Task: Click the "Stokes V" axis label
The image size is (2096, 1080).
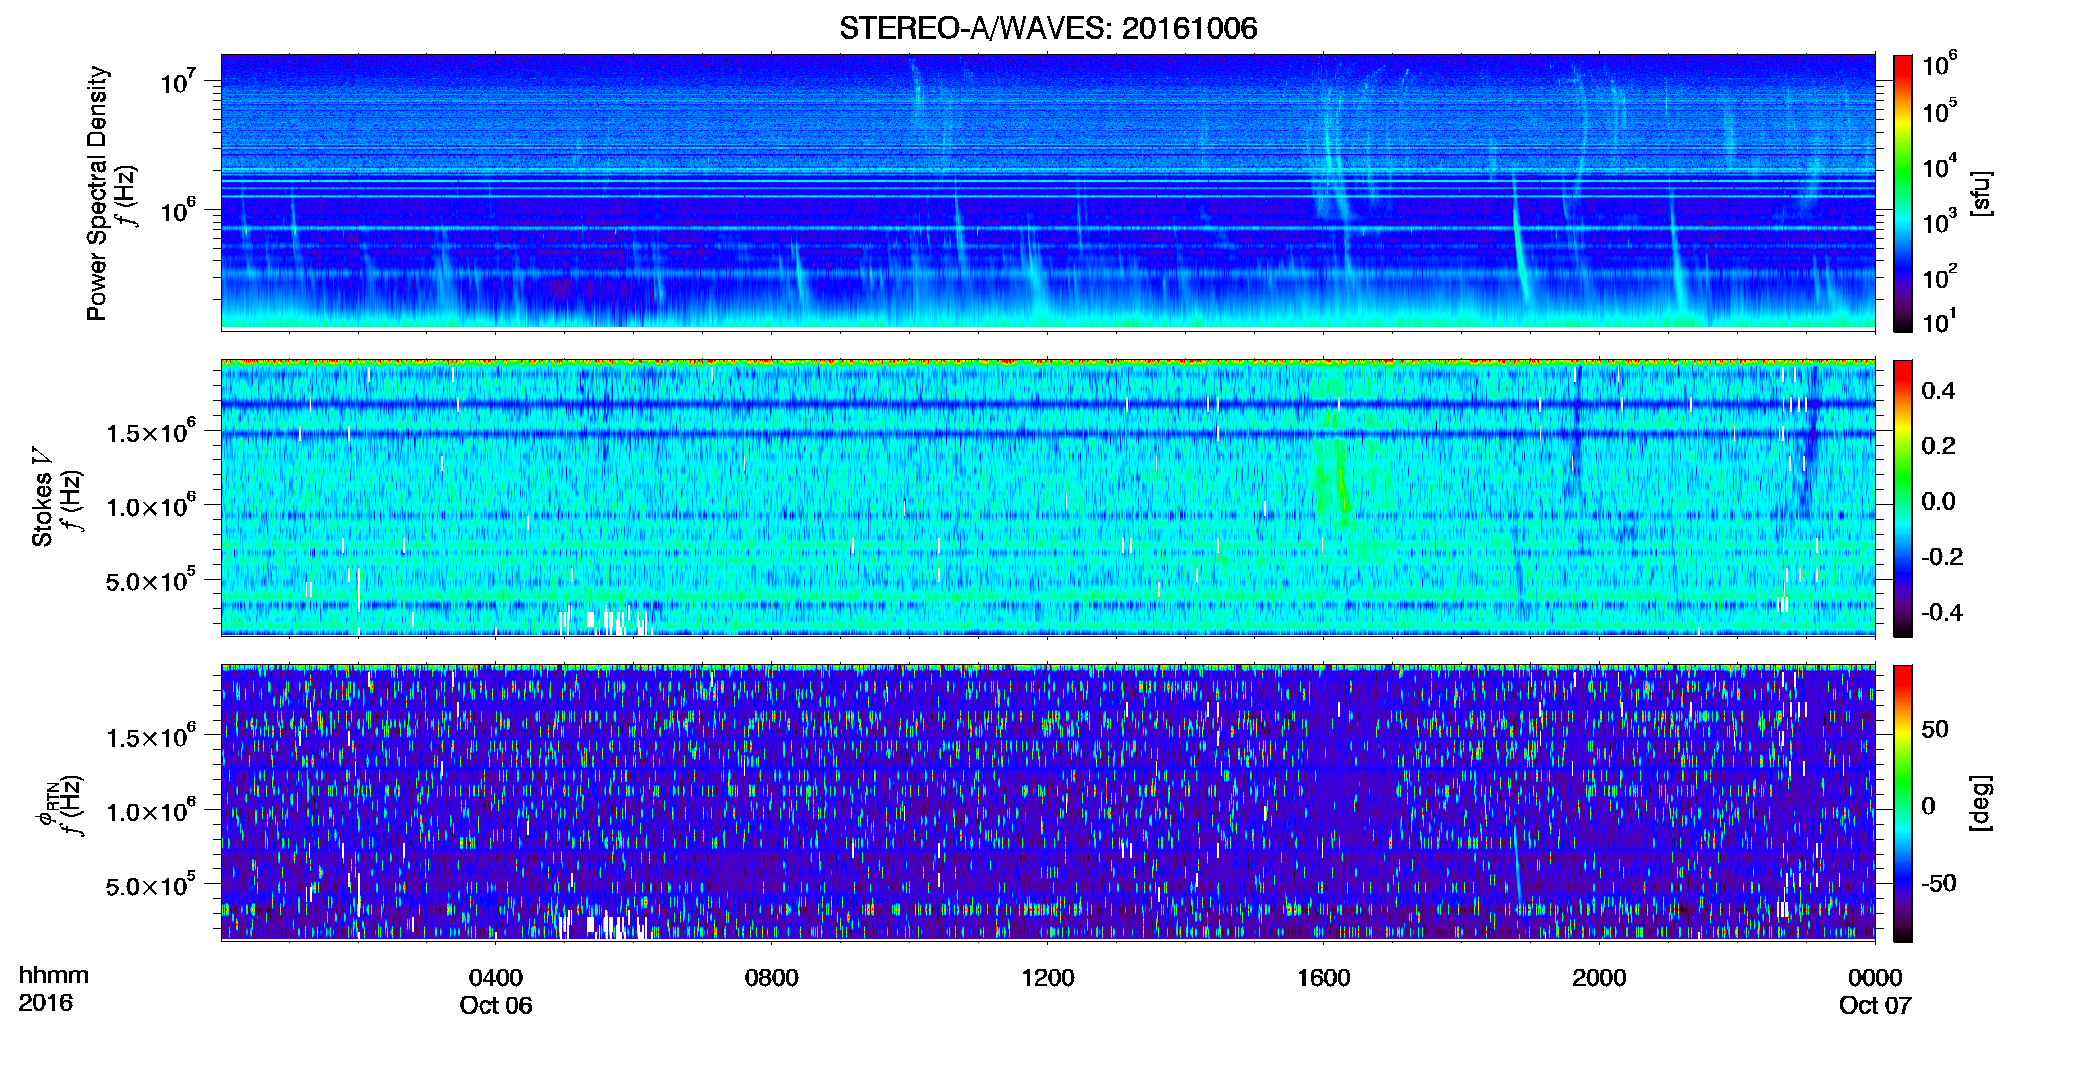Action: pos(42,497)
